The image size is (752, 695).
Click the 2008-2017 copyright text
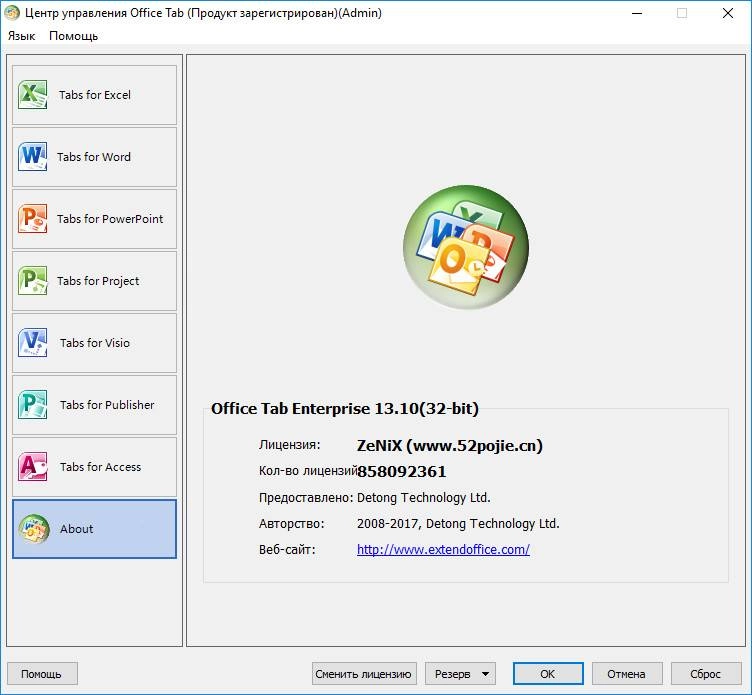pyautogui.click(x=458, y=524)
